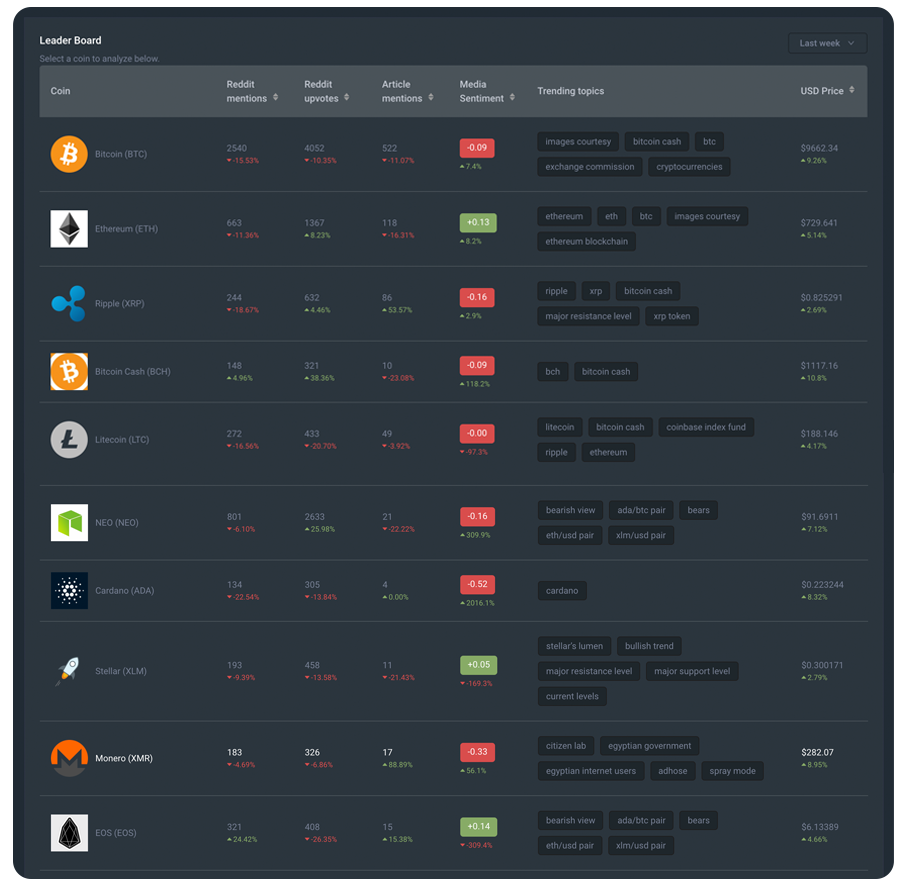Open the Last week time range dropdown
Screen dimensions: 907x879
tap(827, 43)
